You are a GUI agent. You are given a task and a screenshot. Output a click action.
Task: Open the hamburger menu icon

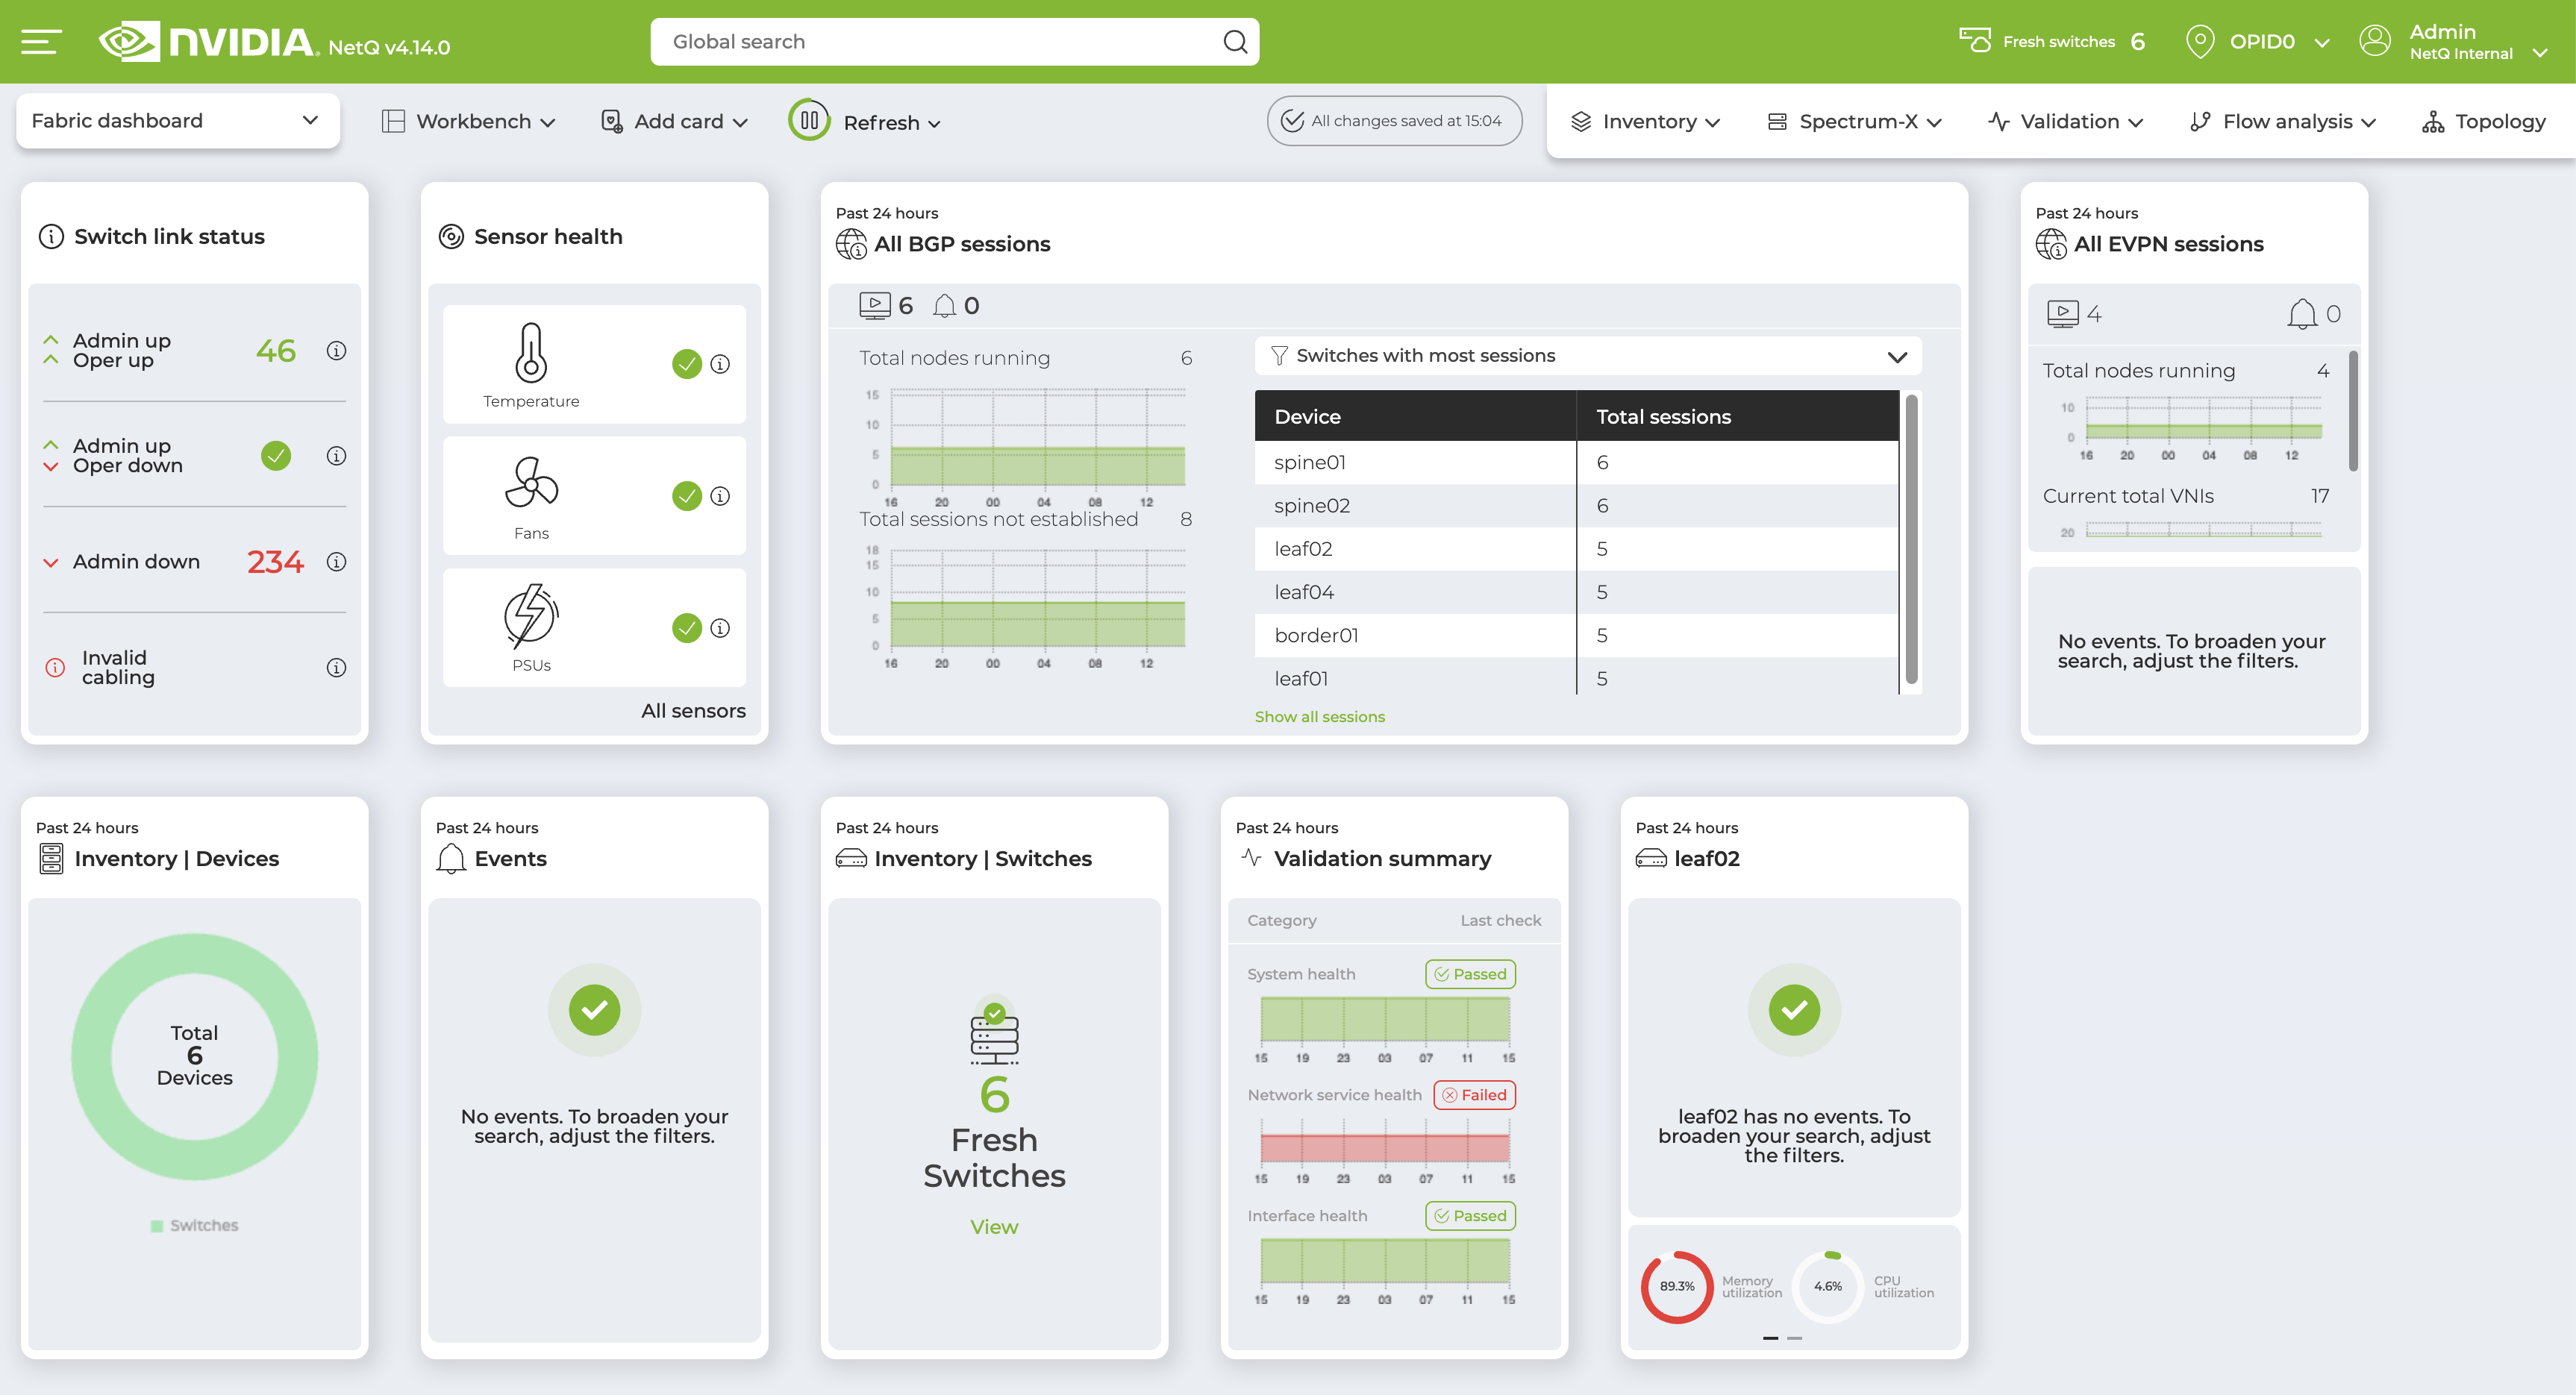pyautogui.click(x=40, y=41)
